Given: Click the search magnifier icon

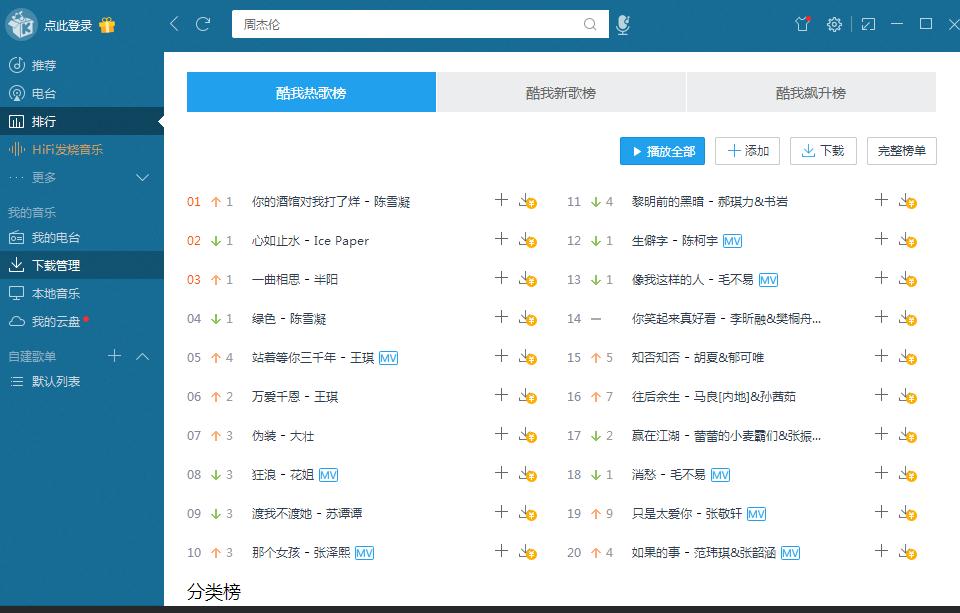Looking at the screenshot, I should click(592, 24).
